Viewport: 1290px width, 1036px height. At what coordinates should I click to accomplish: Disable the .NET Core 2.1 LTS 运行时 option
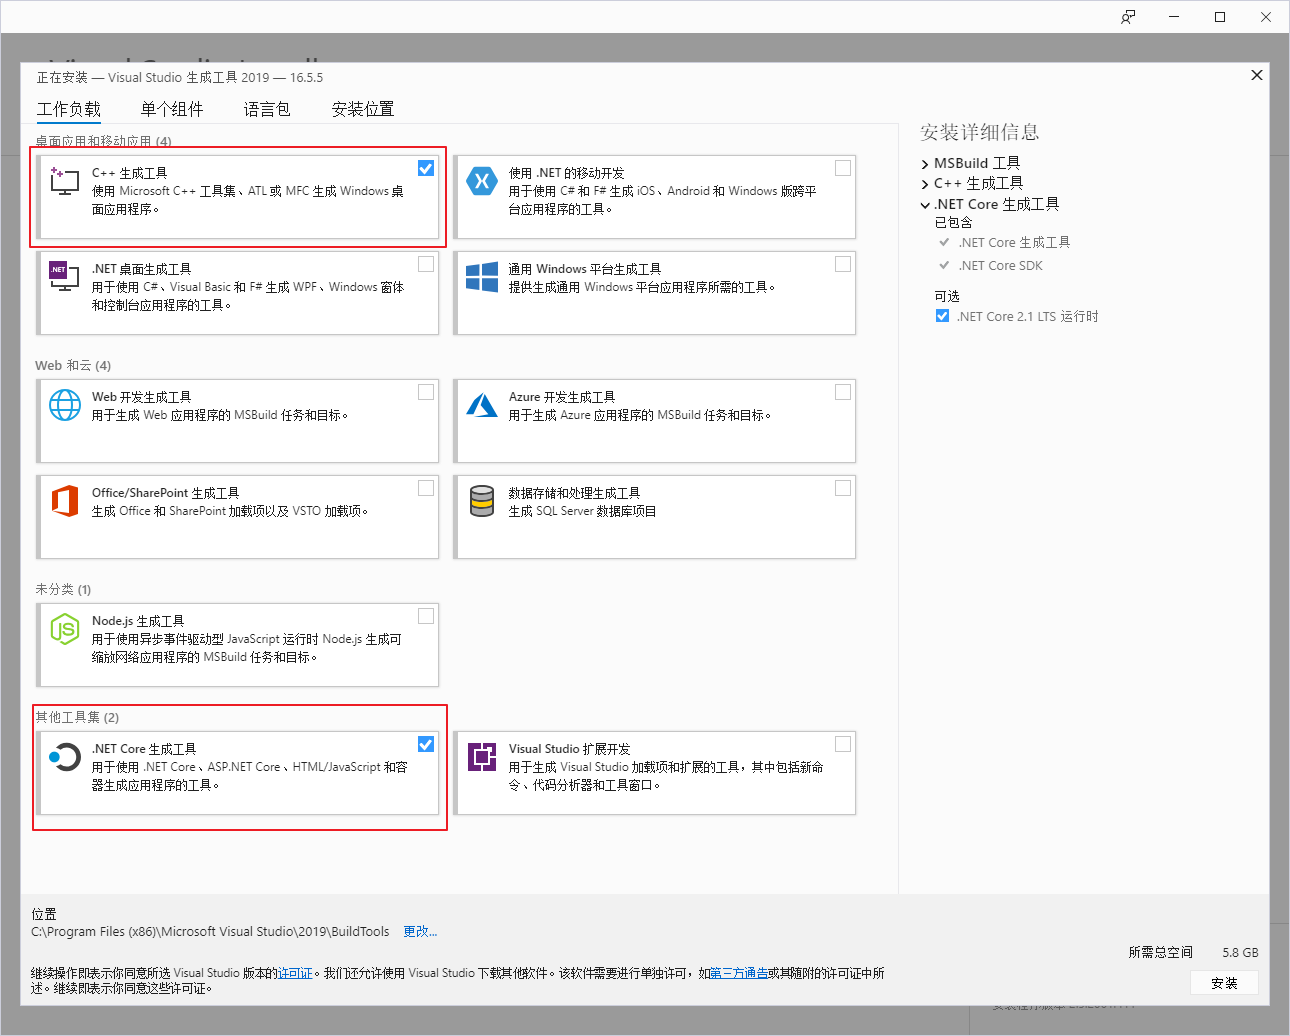pos(942,315)
